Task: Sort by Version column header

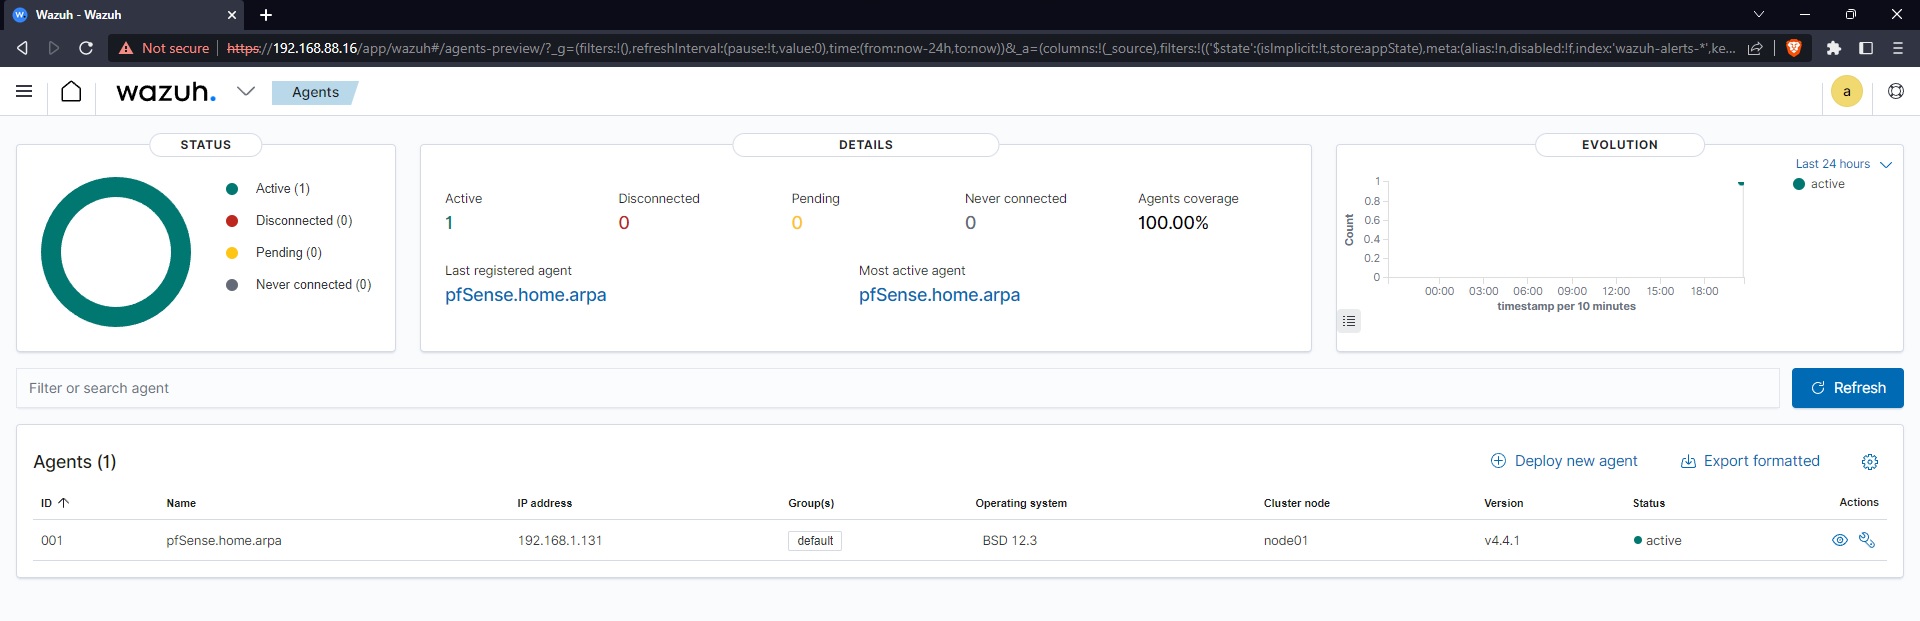Action: 1503,503
